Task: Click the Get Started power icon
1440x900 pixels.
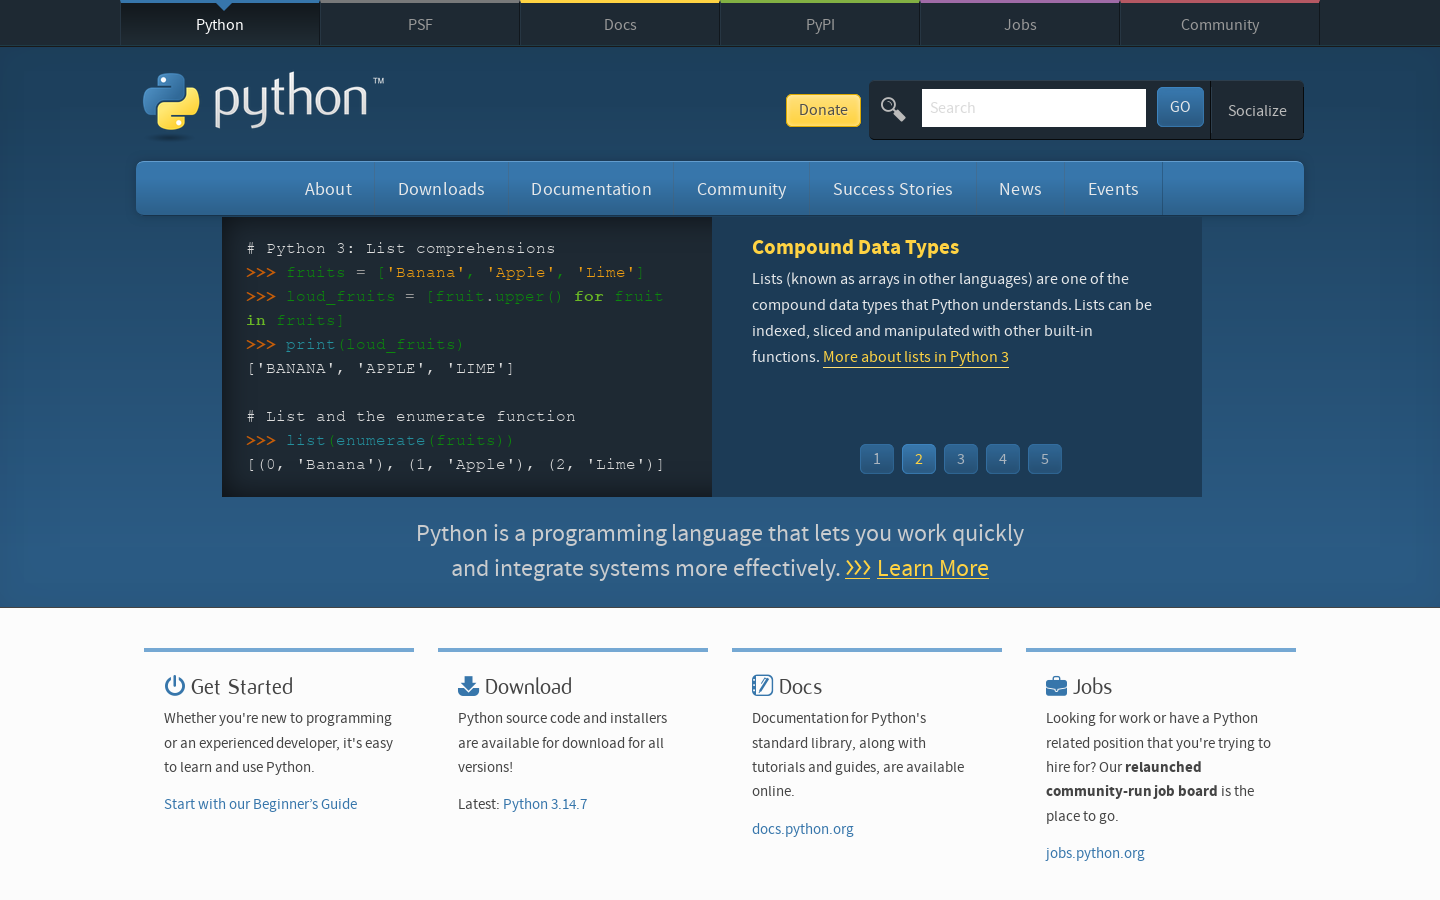Action: point(175,685)
